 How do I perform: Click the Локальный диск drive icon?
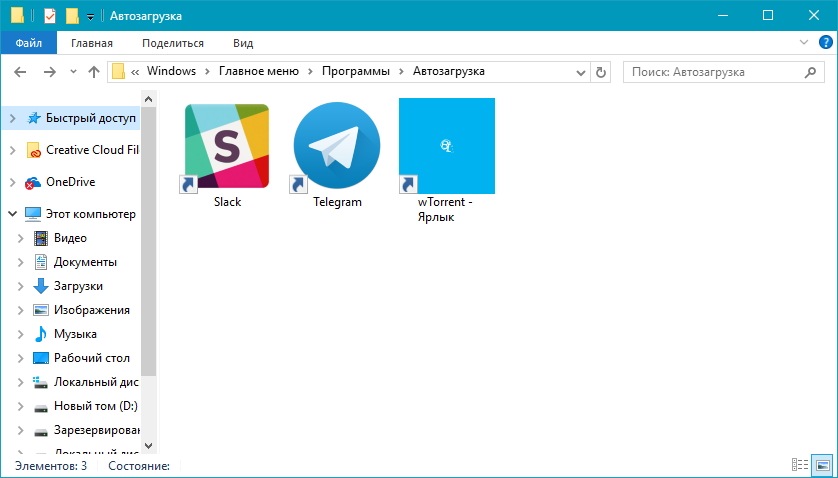tap(41, 382)
